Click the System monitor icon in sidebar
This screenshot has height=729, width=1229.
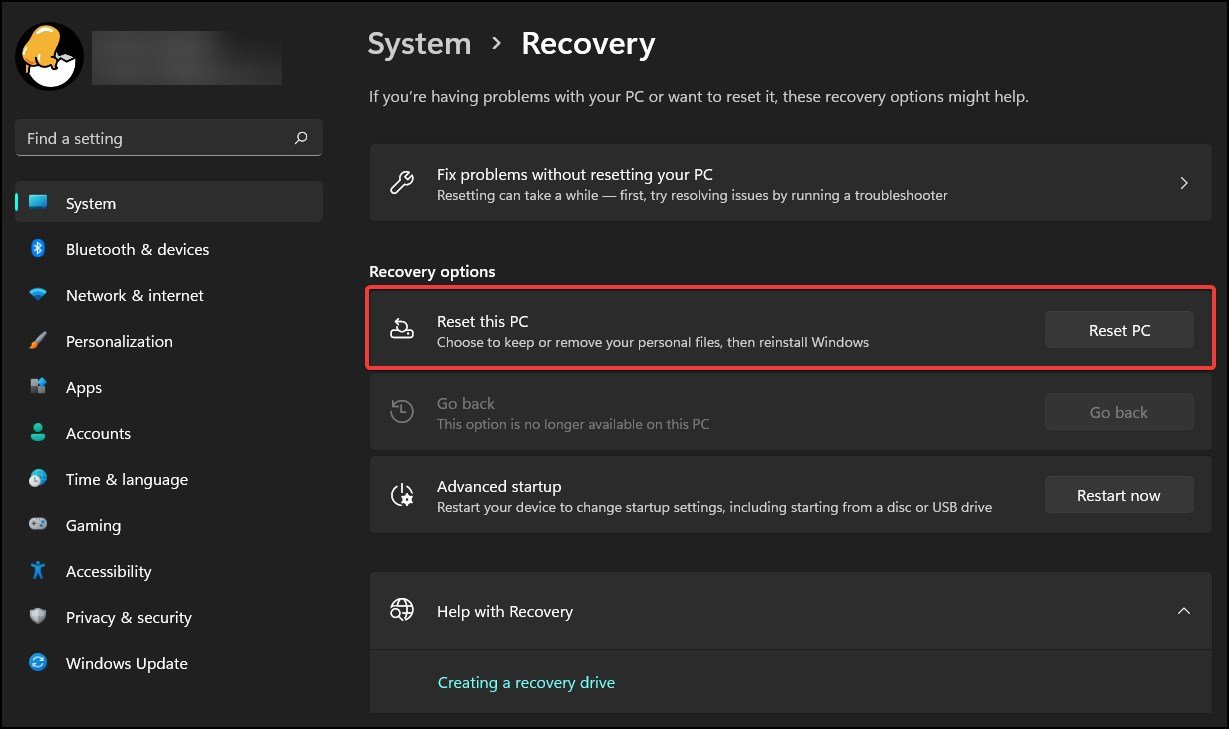(38, 203)
